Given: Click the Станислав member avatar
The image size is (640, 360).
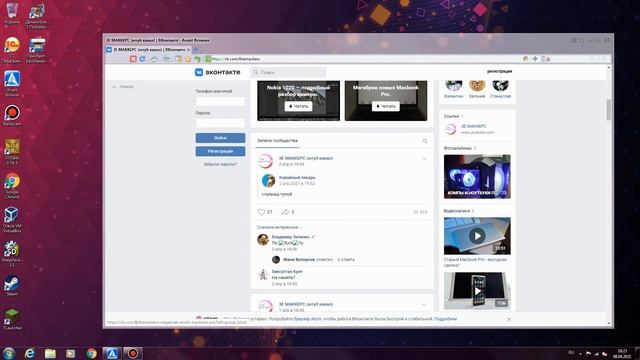Looking at the screenshot, I should point(500,85).
